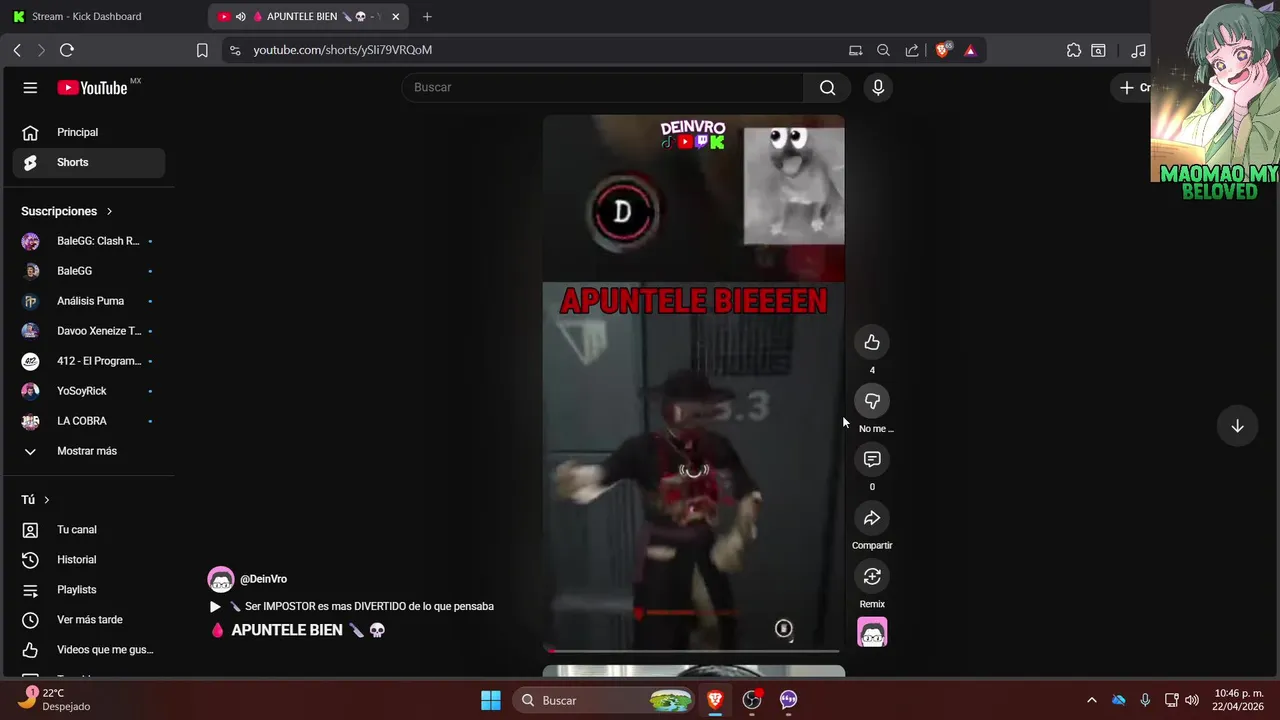
Task: Open Tu canal
Action: pyautogui.click(x=89, y=530)
